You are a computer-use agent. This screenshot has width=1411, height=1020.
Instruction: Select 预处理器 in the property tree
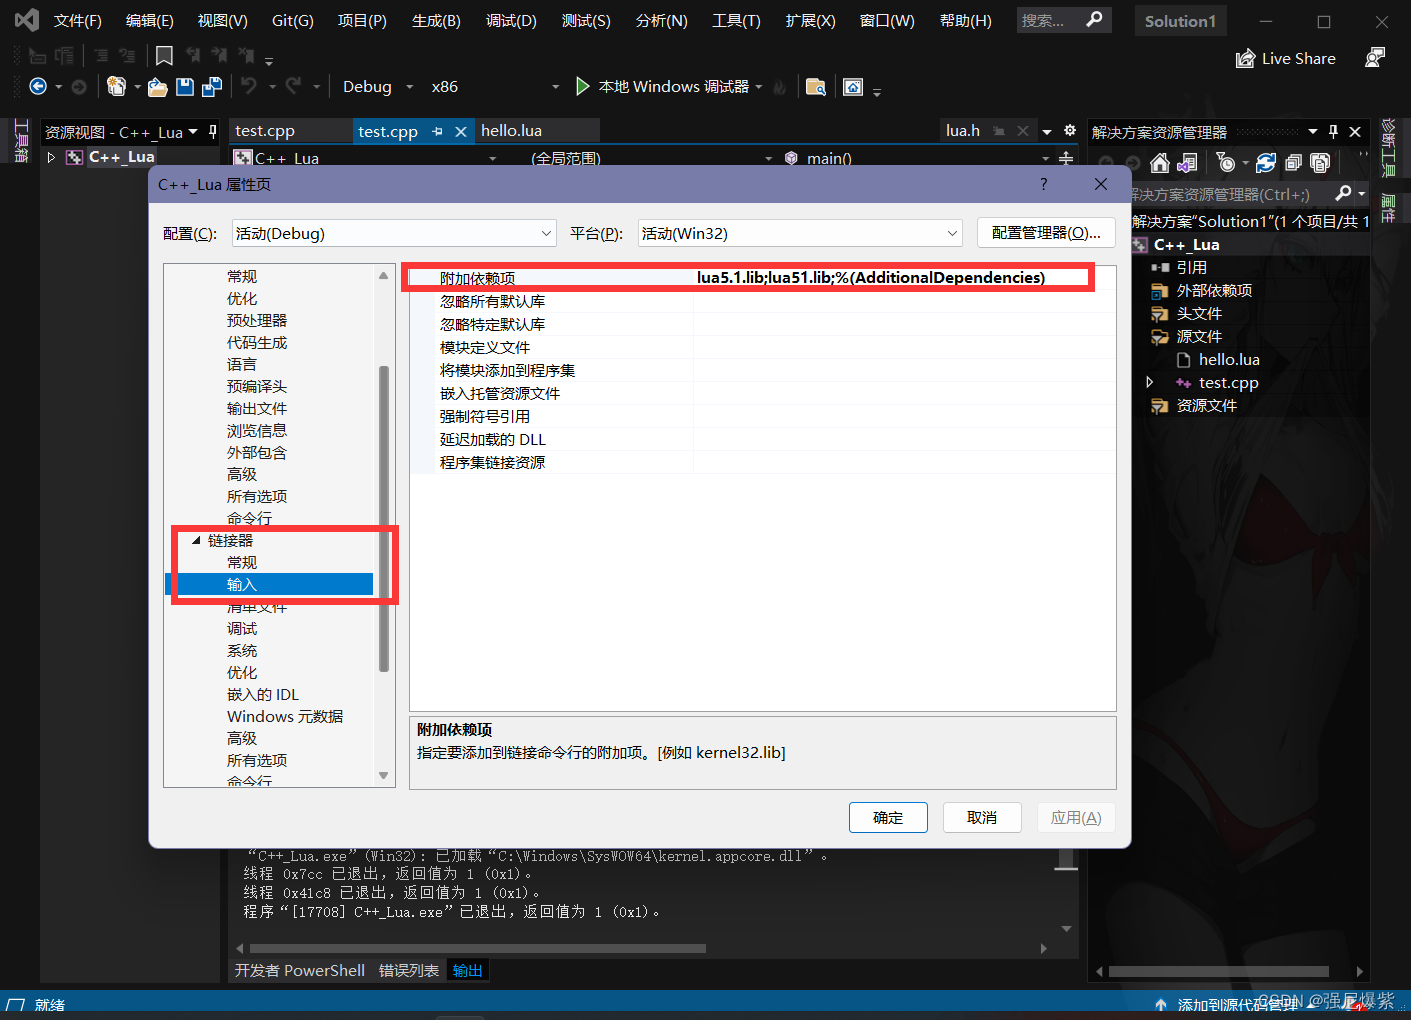[257, 320]
